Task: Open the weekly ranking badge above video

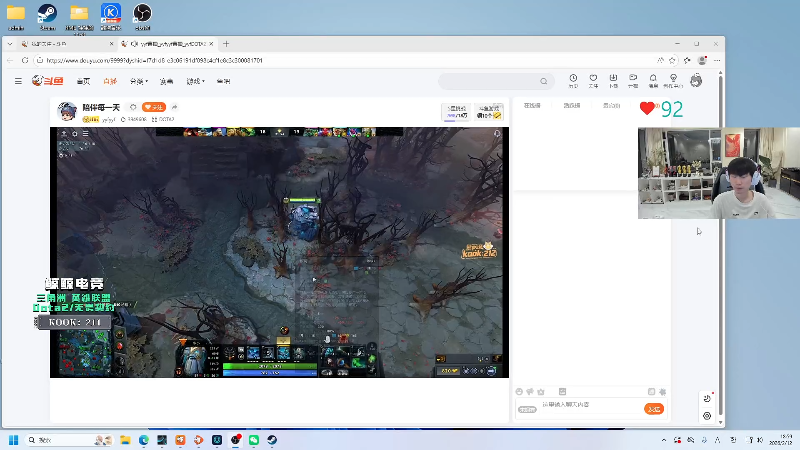Action: [x=456, y=112]
